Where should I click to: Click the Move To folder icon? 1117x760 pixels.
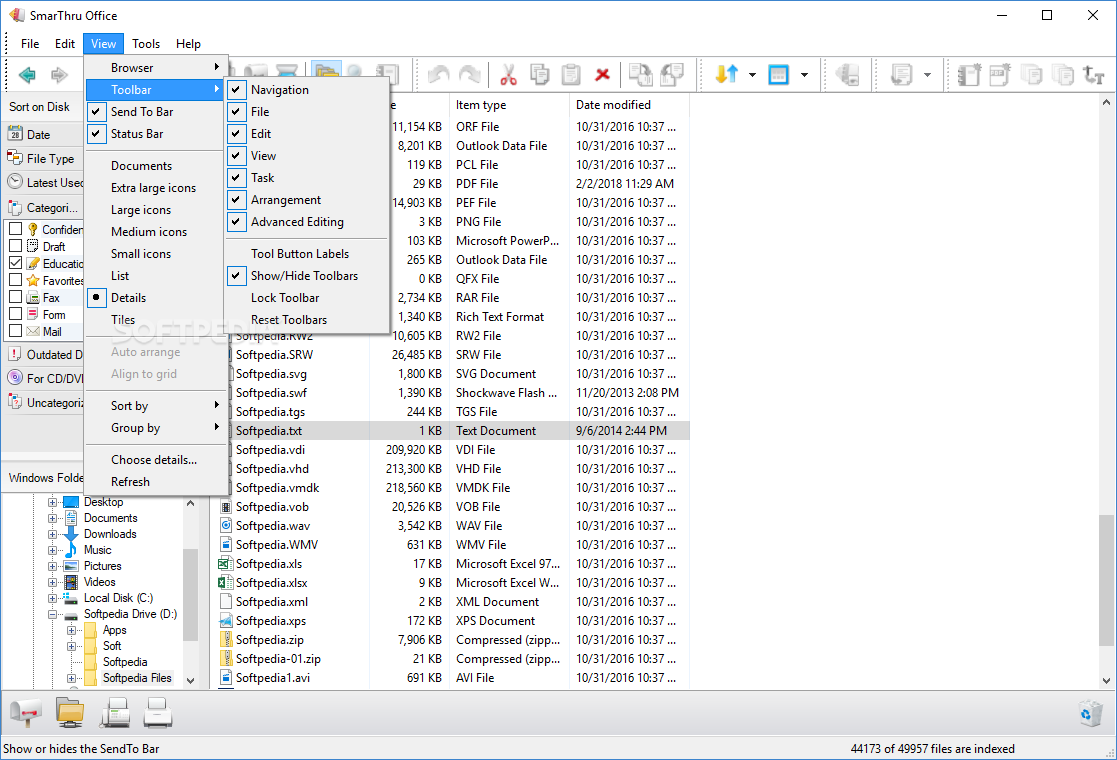pyautogui.click(x=672, y=74)
